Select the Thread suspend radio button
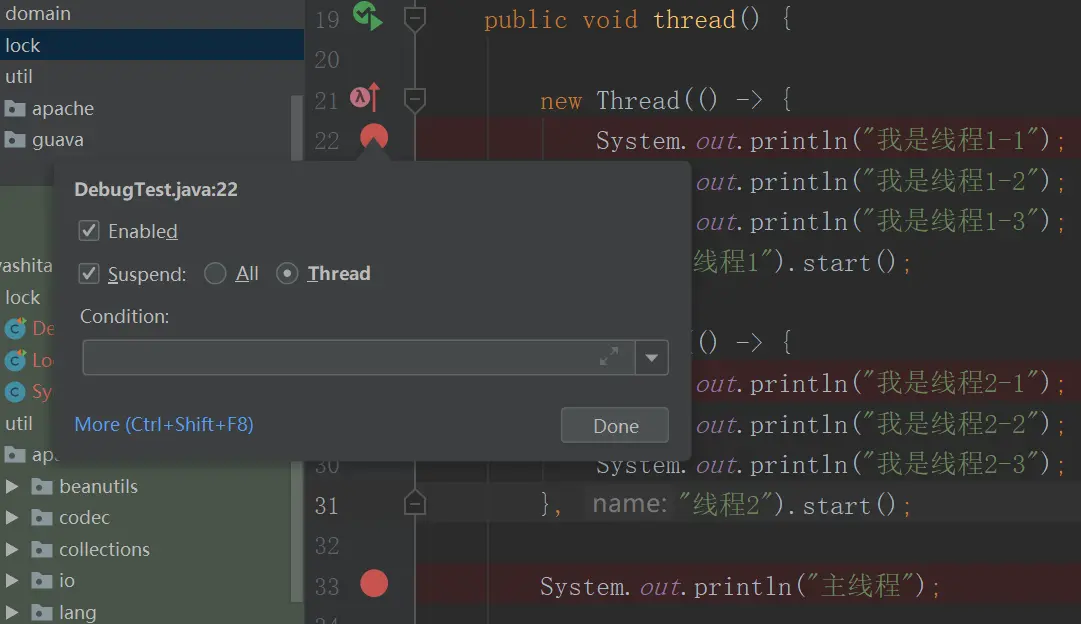This screenshot has height=624, width=1081. [287, 274]
